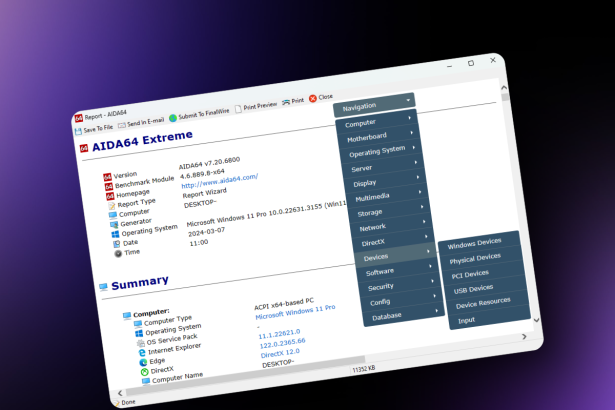Click the Send In E-mail envelope icon
The width and height of the screenshot is (615, 410).
tap(122, 125)
